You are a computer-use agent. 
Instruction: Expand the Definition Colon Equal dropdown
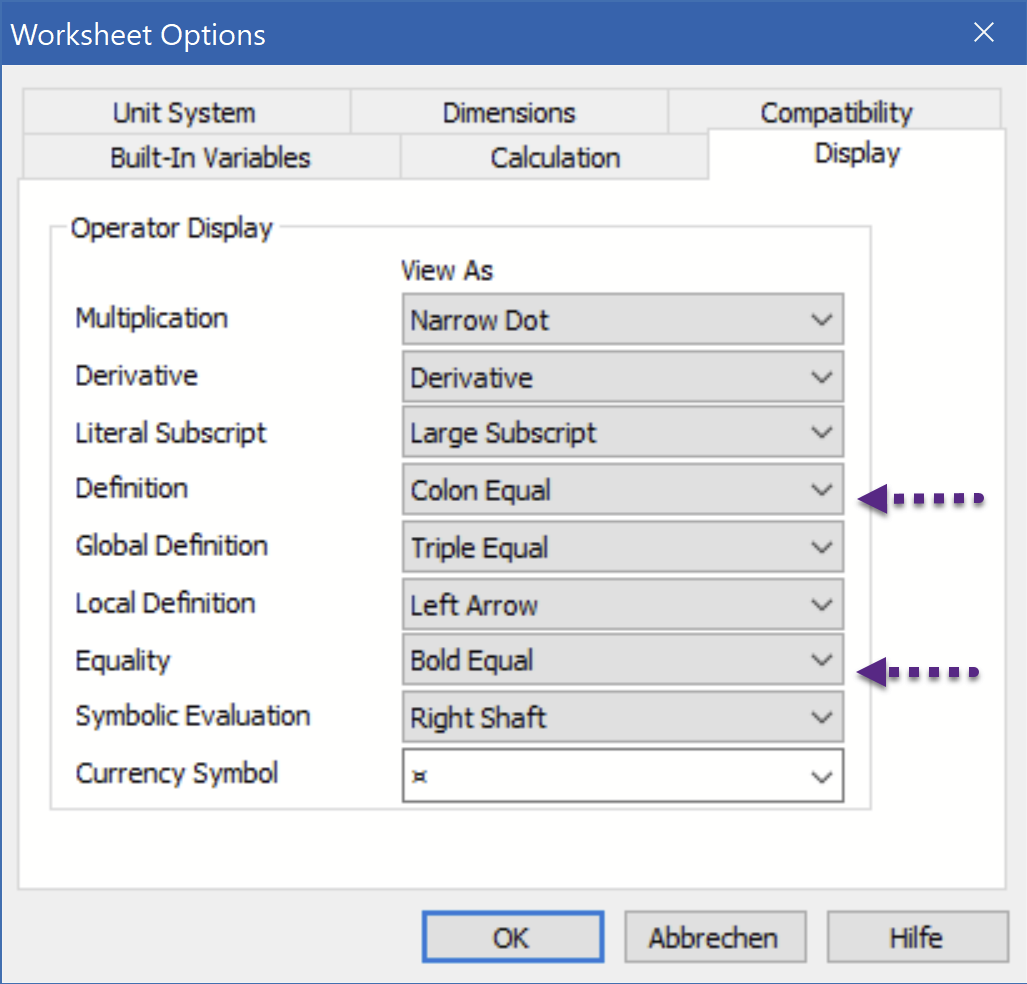pyautogui.click(x=622, y=491)
